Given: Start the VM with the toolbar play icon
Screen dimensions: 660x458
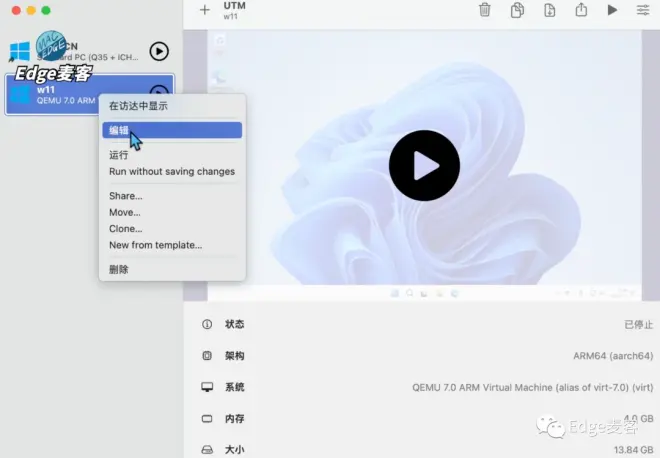Looking at the screenshot, I should click(612, 10).
